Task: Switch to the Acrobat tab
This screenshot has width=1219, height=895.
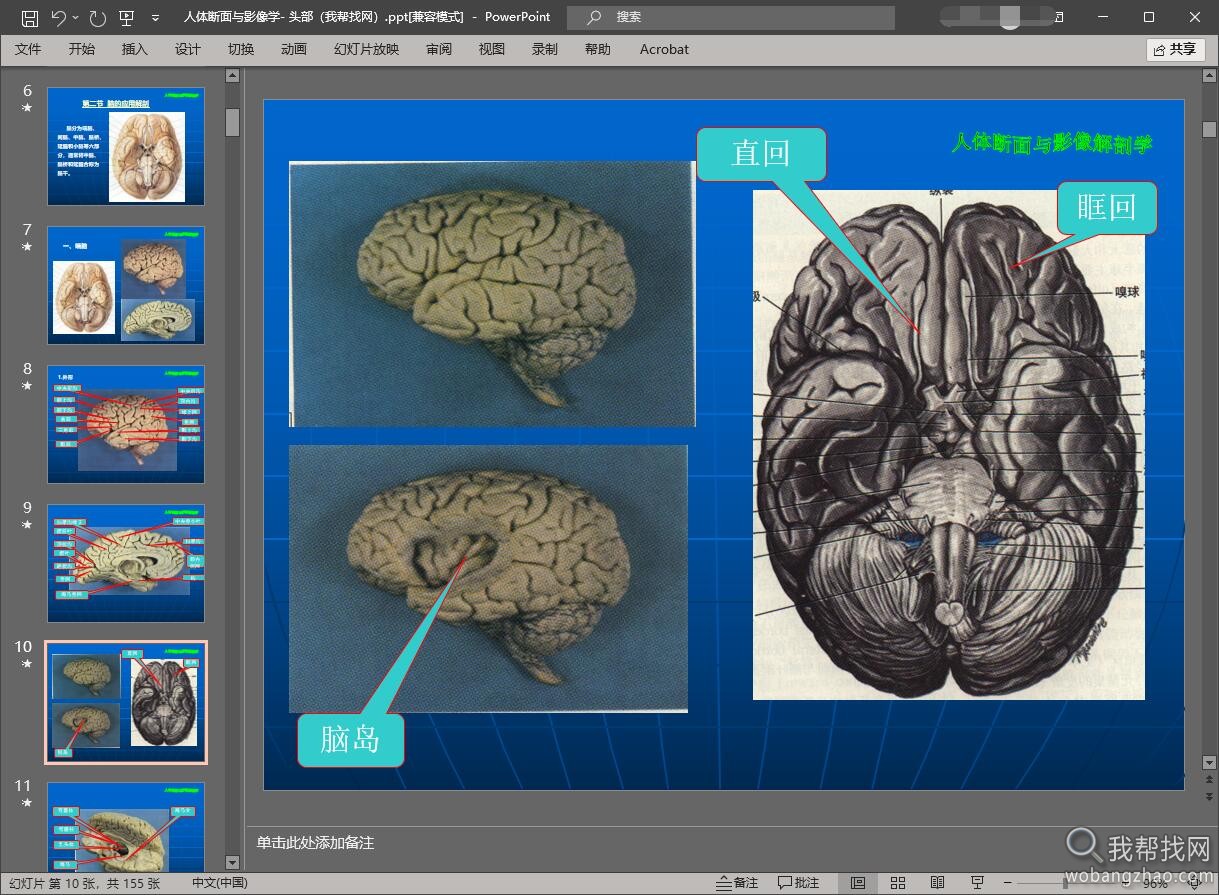Action: point(664,49)
